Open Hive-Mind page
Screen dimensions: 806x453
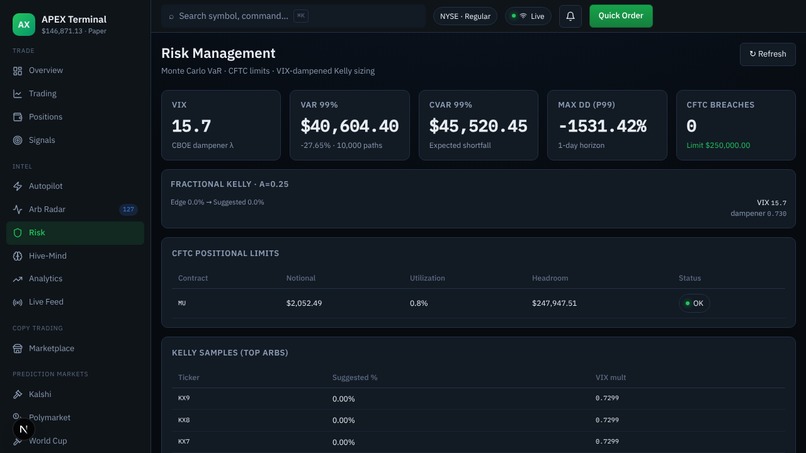(75, 256)
